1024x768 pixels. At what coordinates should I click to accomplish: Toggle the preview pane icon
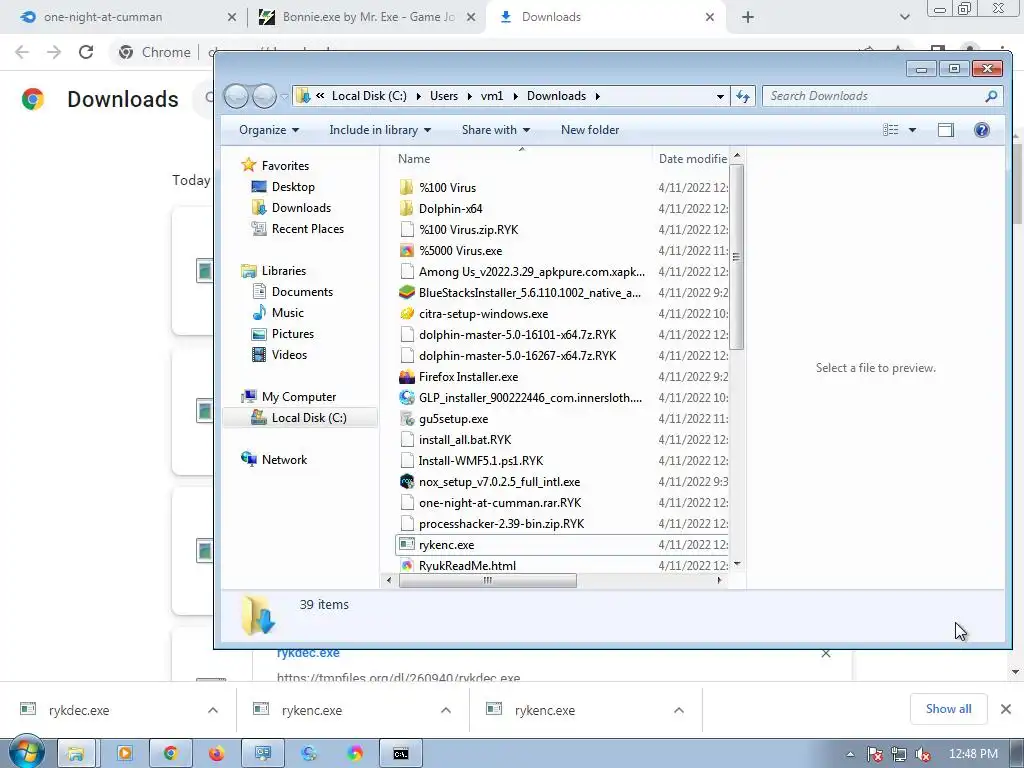[945, 130]
